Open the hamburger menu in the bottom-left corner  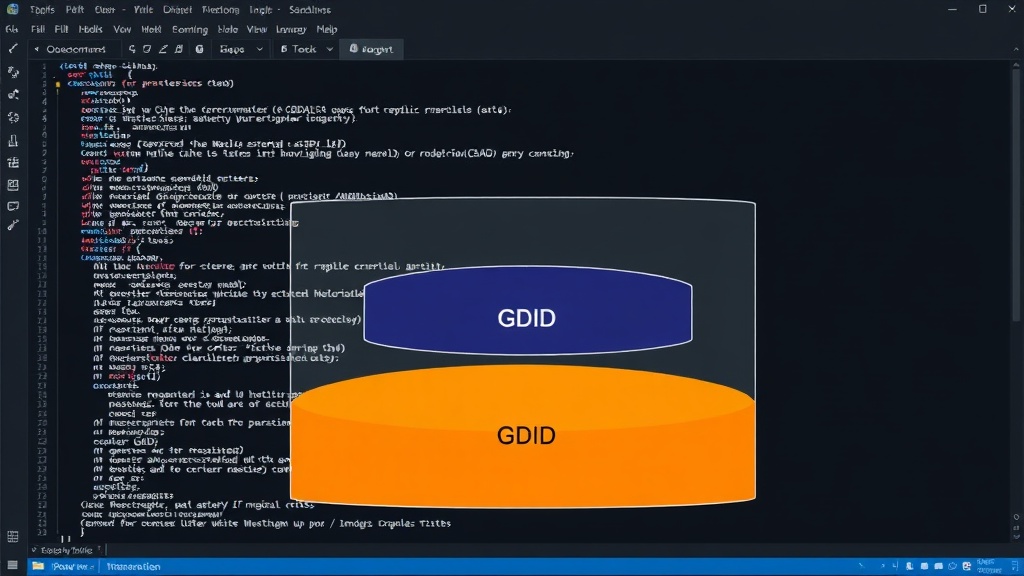point(12,566)
